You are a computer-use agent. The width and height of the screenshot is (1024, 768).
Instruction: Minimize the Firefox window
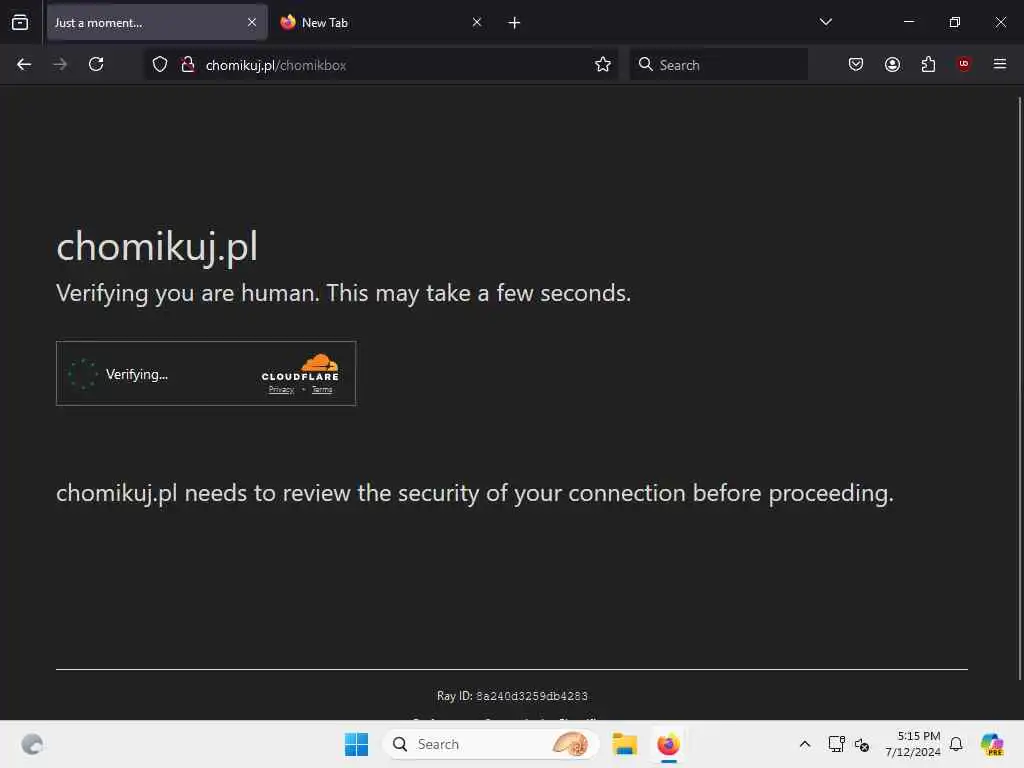908,22
